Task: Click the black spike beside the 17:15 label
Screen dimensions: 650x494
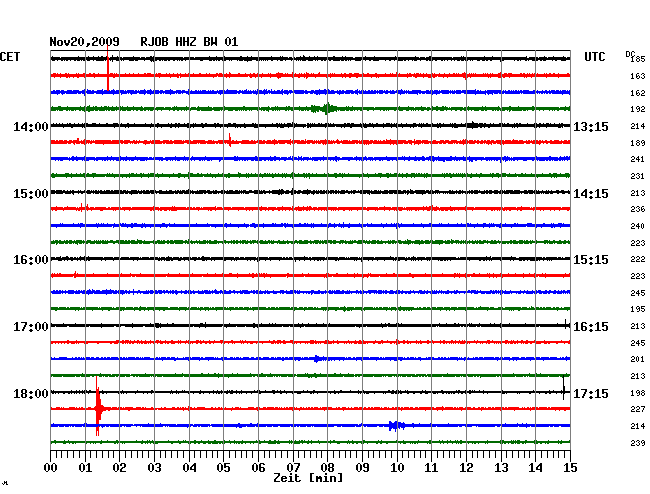Action: click(x=563, y=388)
